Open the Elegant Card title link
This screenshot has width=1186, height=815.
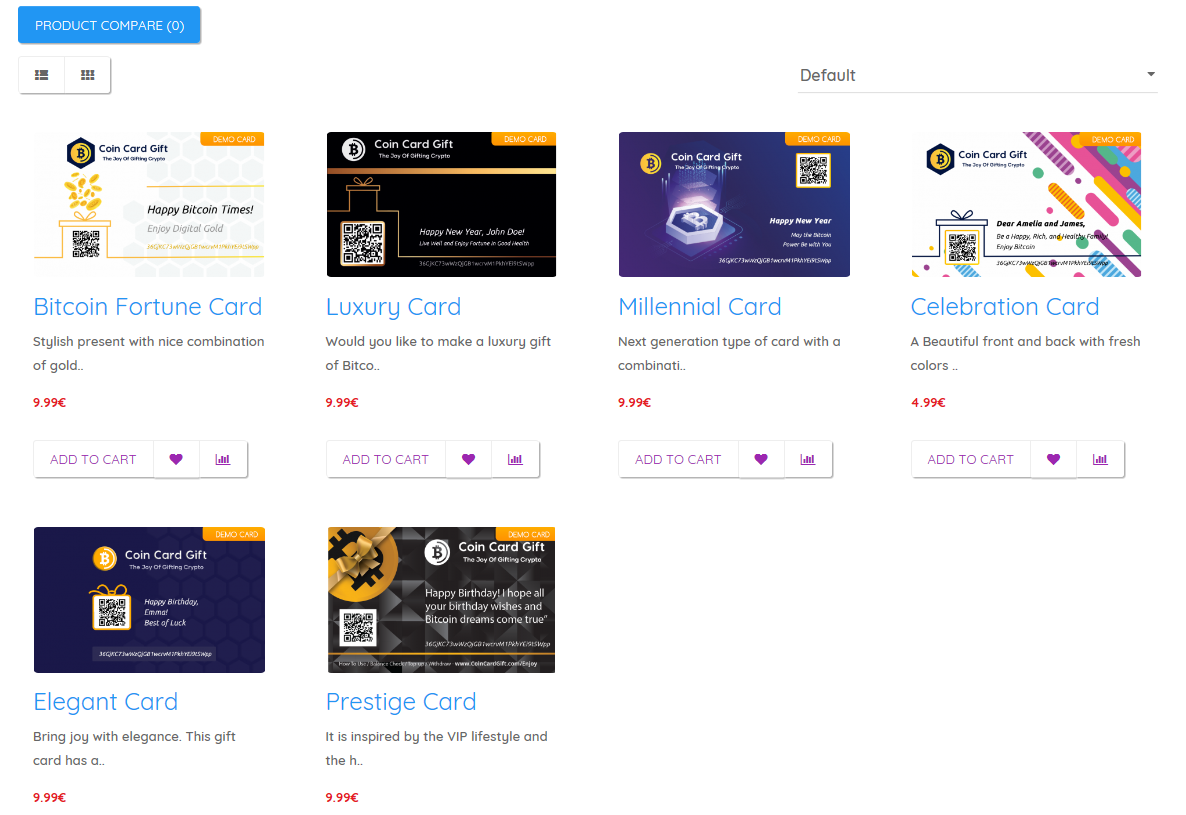pos(106,702)
